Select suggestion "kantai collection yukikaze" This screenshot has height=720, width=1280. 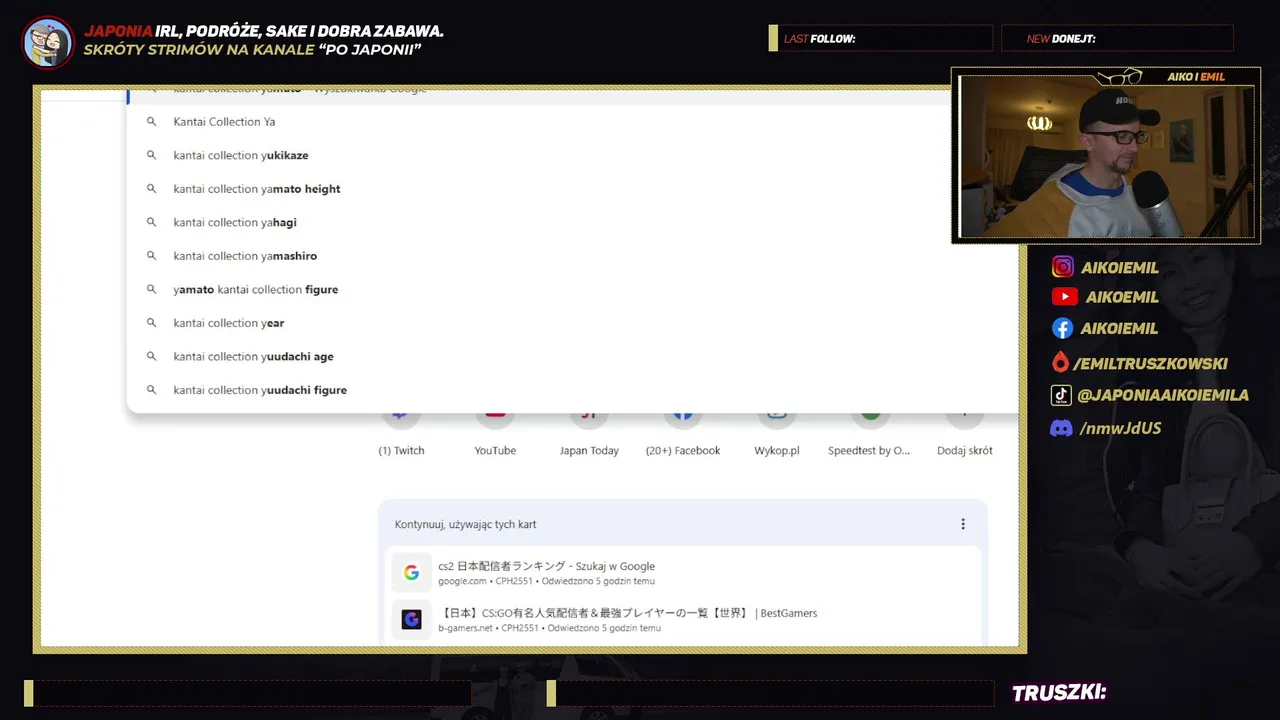pos(573,155)
